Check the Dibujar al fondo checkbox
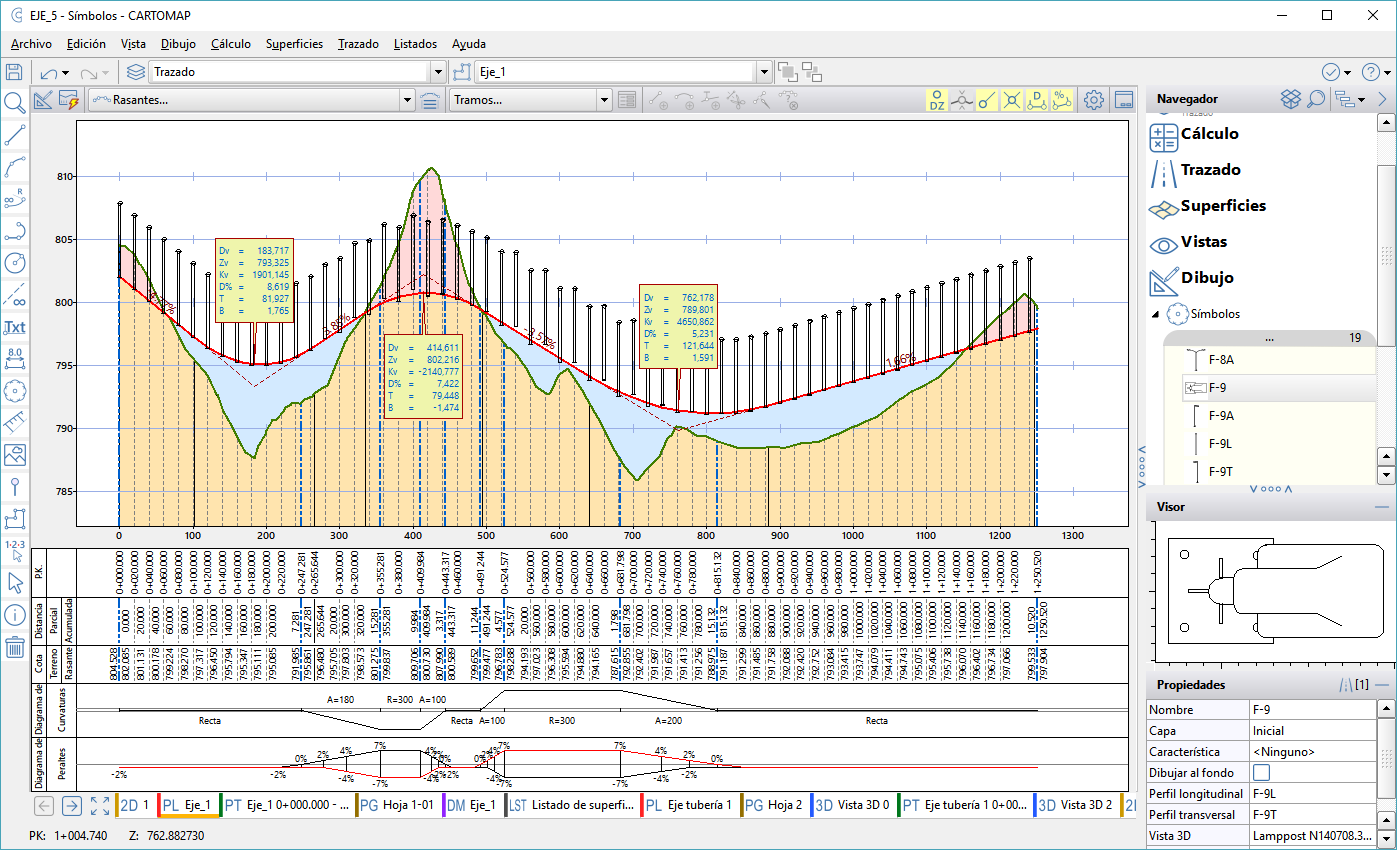 pos(1262,772)
